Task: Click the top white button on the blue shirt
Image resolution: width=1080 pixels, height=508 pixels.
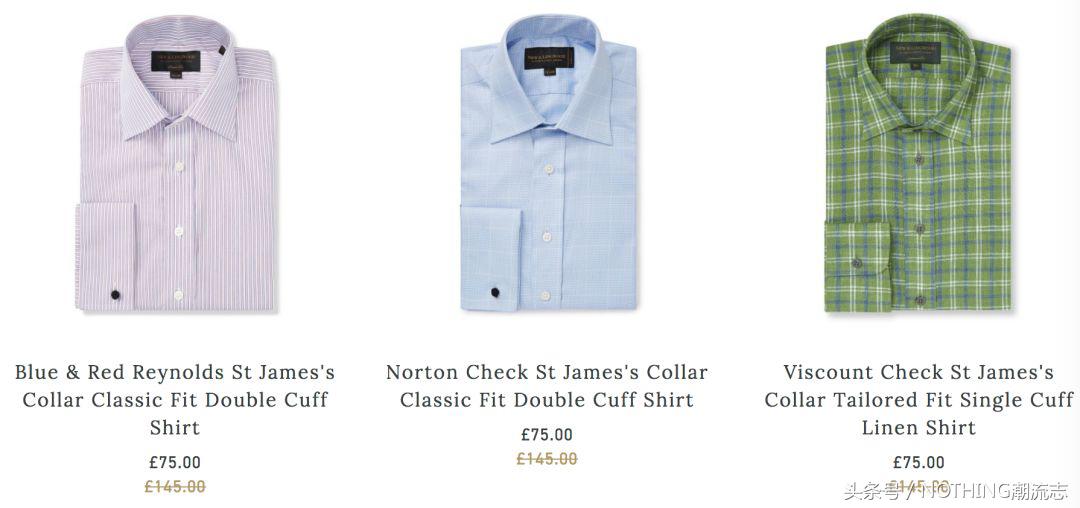Action: (549, 169)
